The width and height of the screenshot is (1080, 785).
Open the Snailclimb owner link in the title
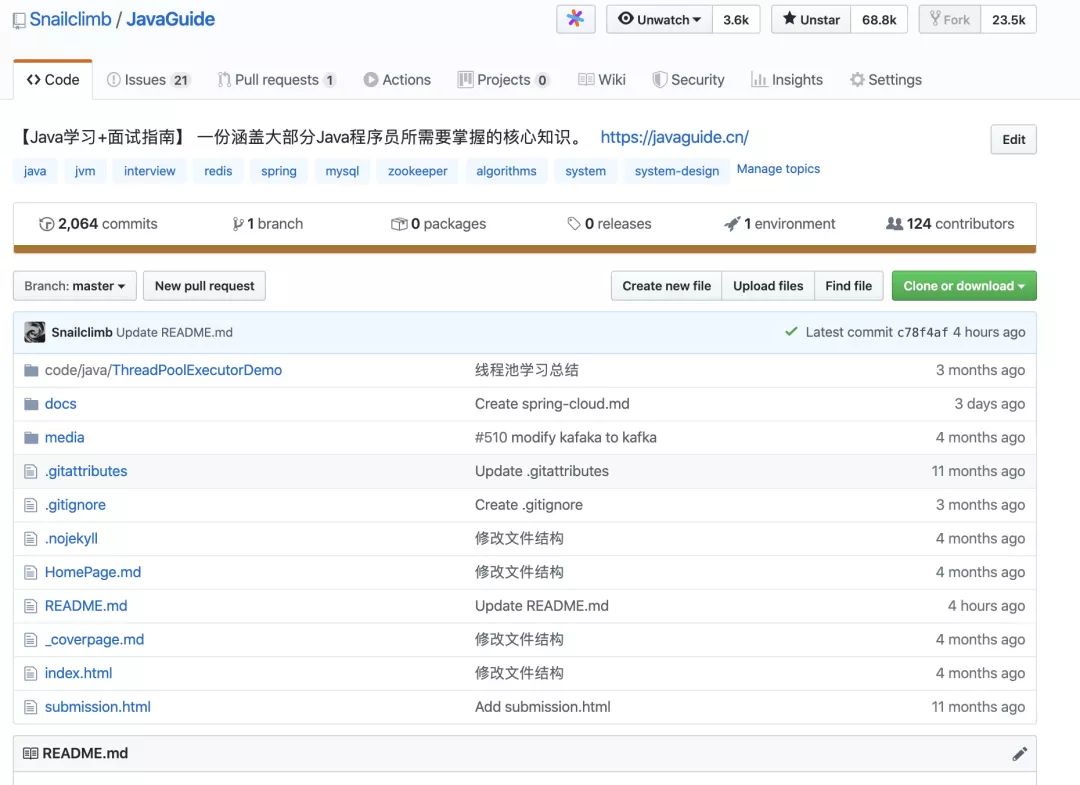point(70,19)
